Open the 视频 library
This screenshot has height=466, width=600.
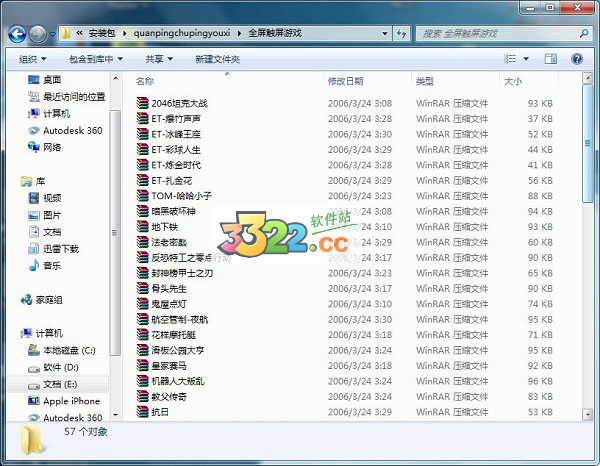45,198
